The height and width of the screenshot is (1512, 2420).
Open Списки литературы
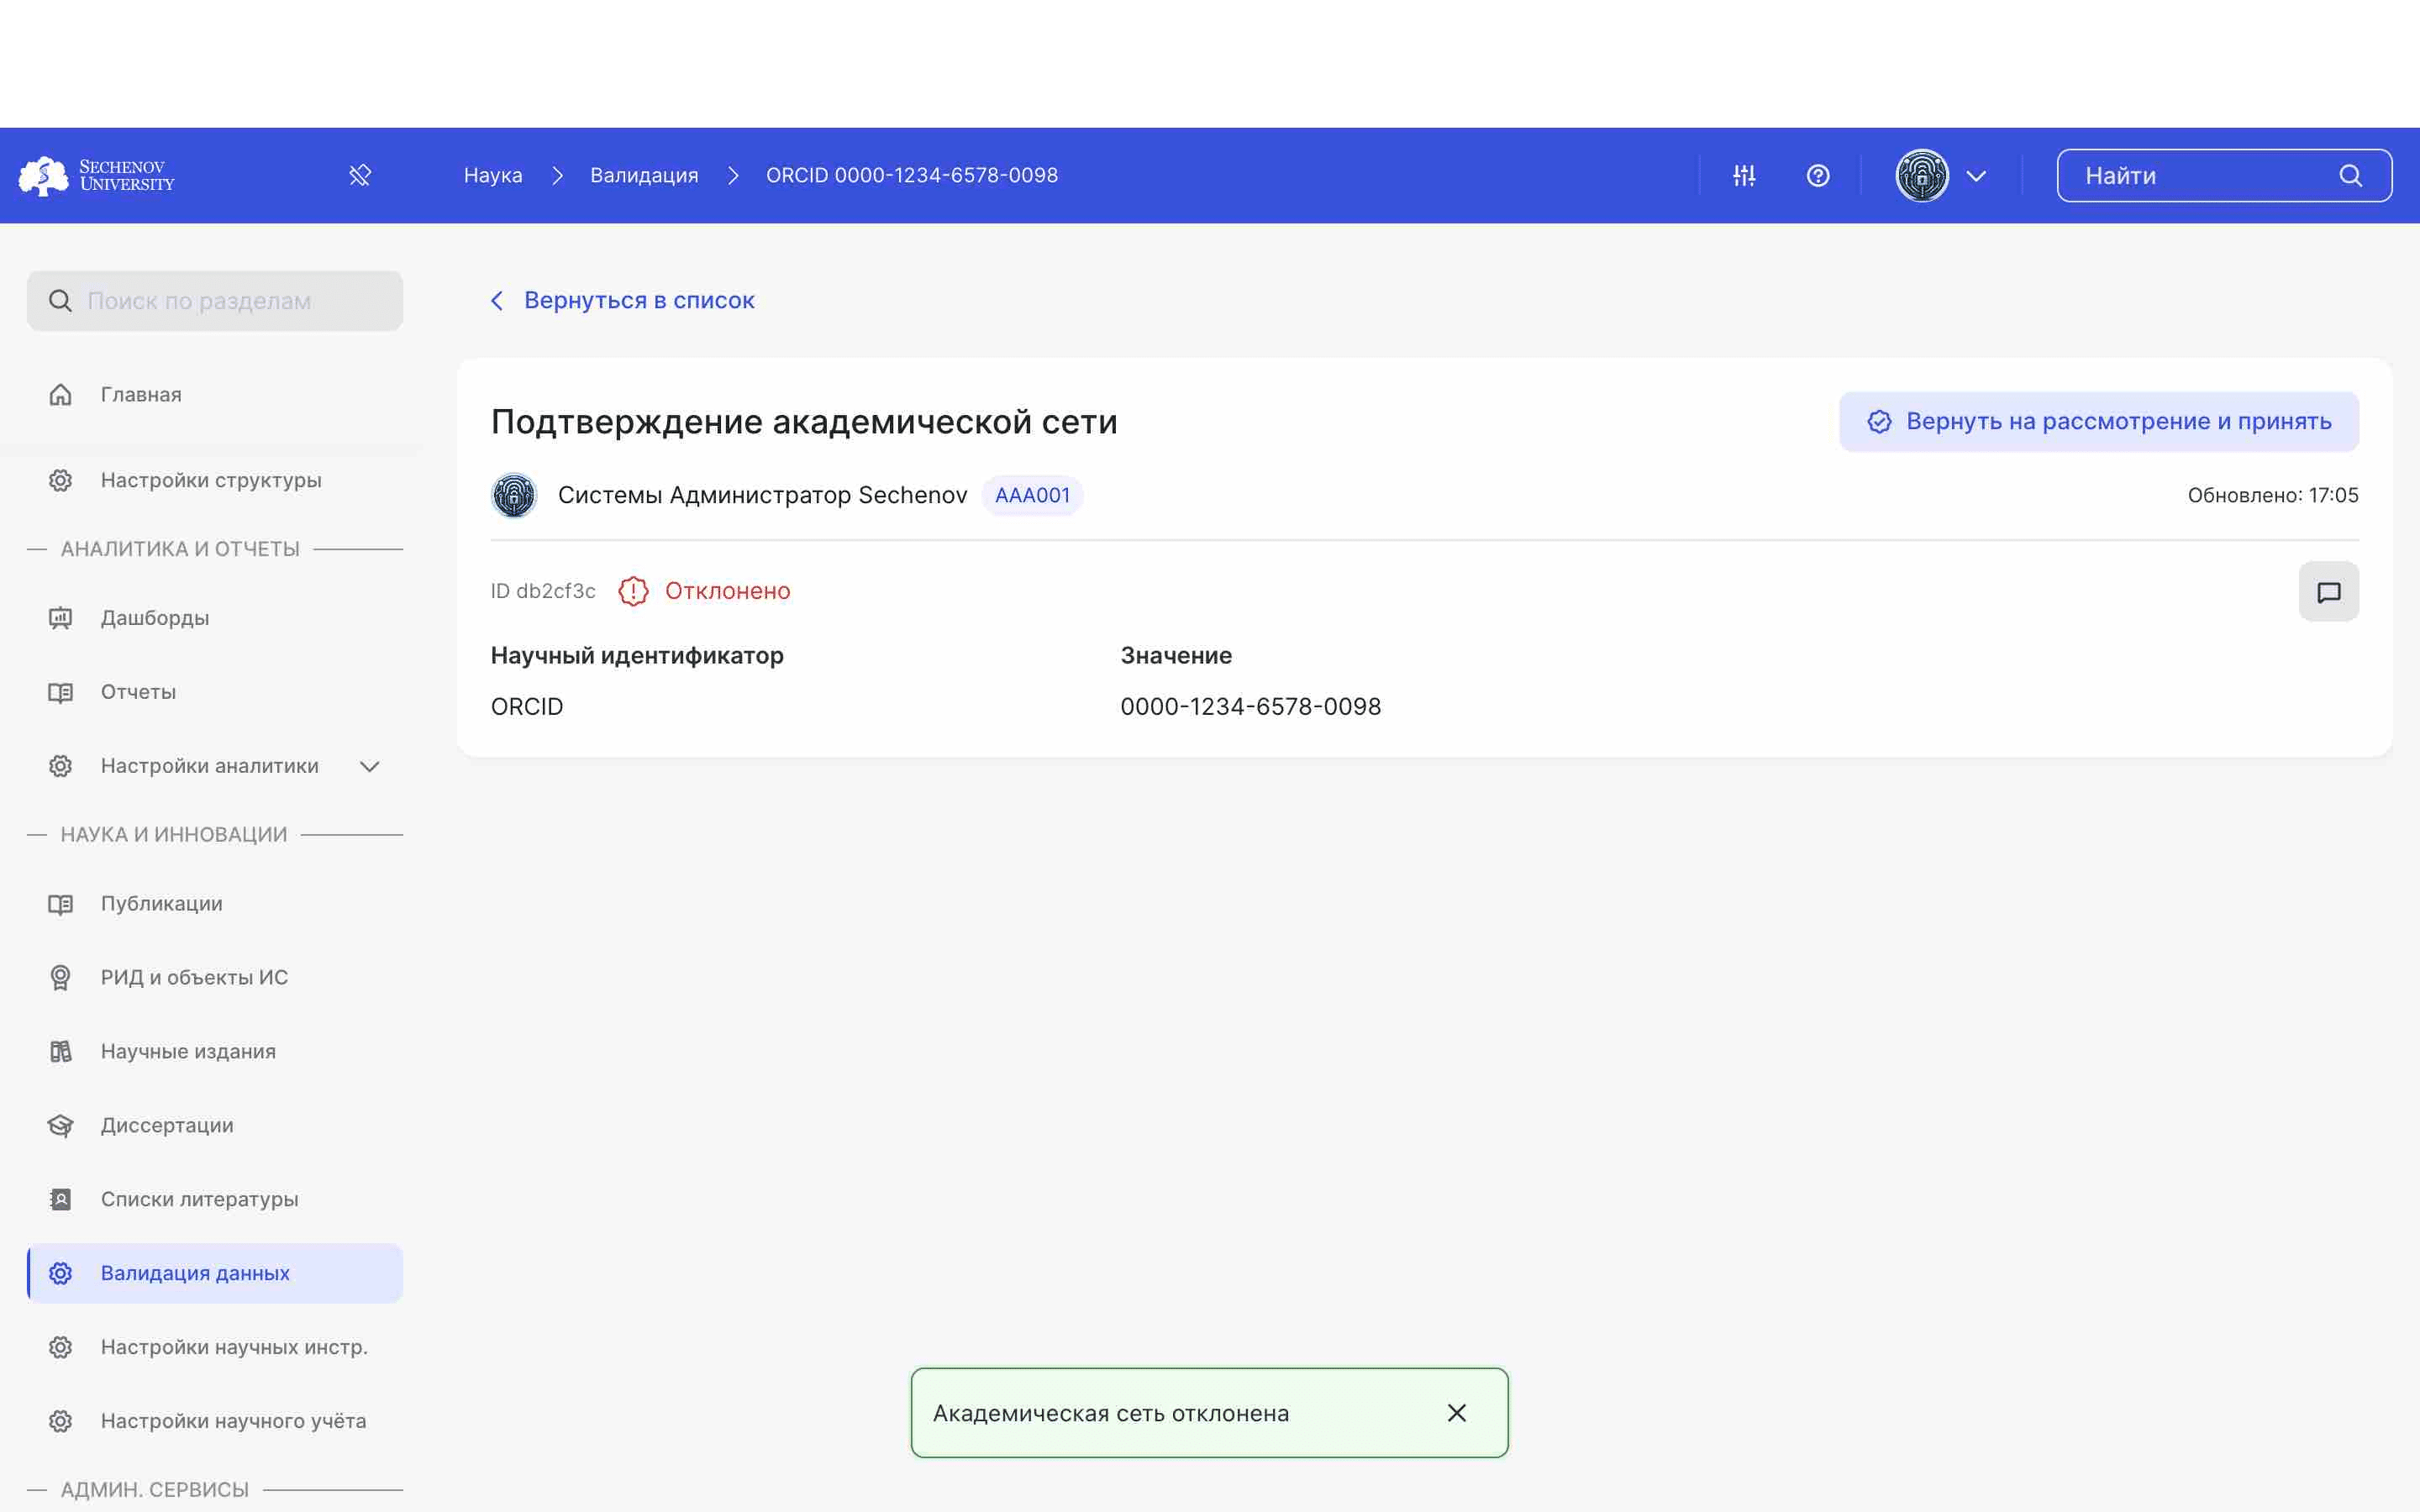point(215,1200)
